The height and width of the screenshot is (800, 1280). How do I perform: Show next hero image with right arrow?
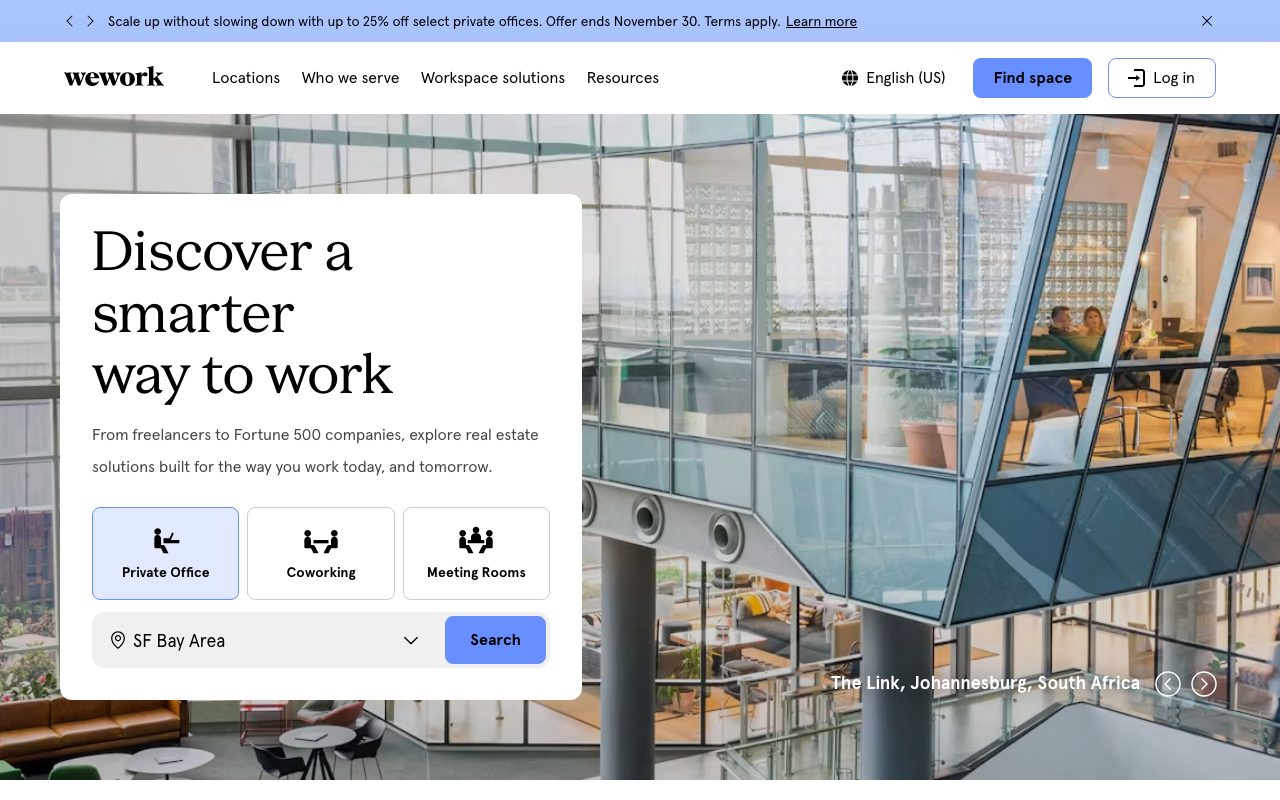click(x=1204, y=684)
